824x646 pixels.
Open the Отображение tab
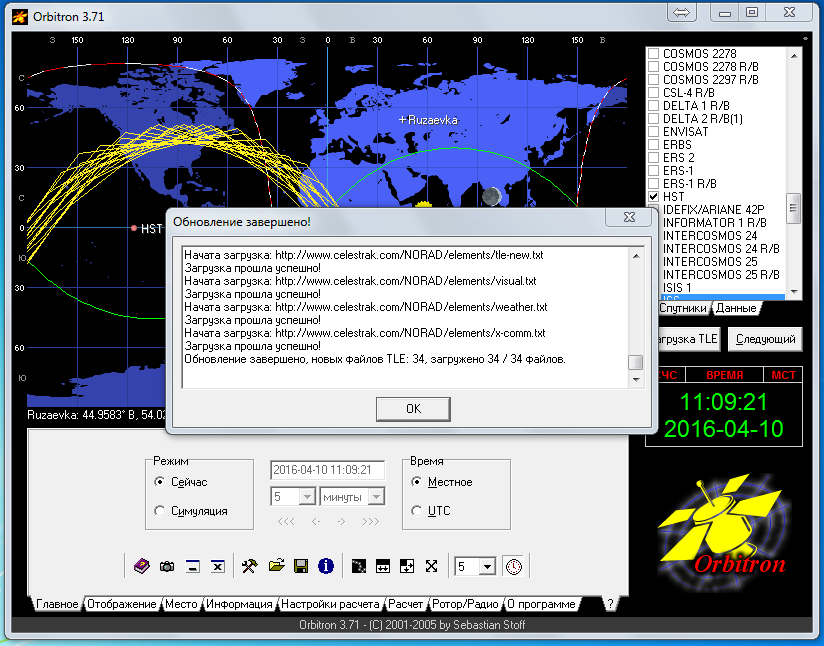[x=121, y=604]
